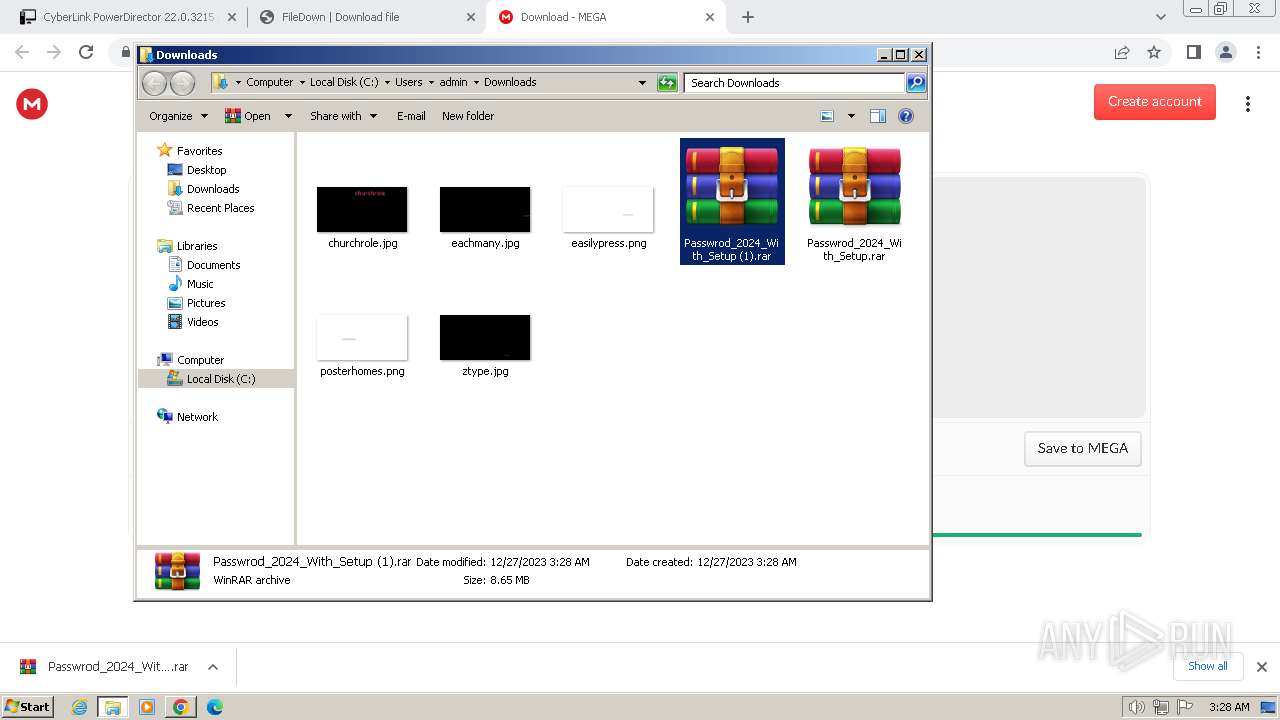Click Show all downloads
This screenshot has width=1280, height=720.
pyautogui.click(x=1208, y=666)
